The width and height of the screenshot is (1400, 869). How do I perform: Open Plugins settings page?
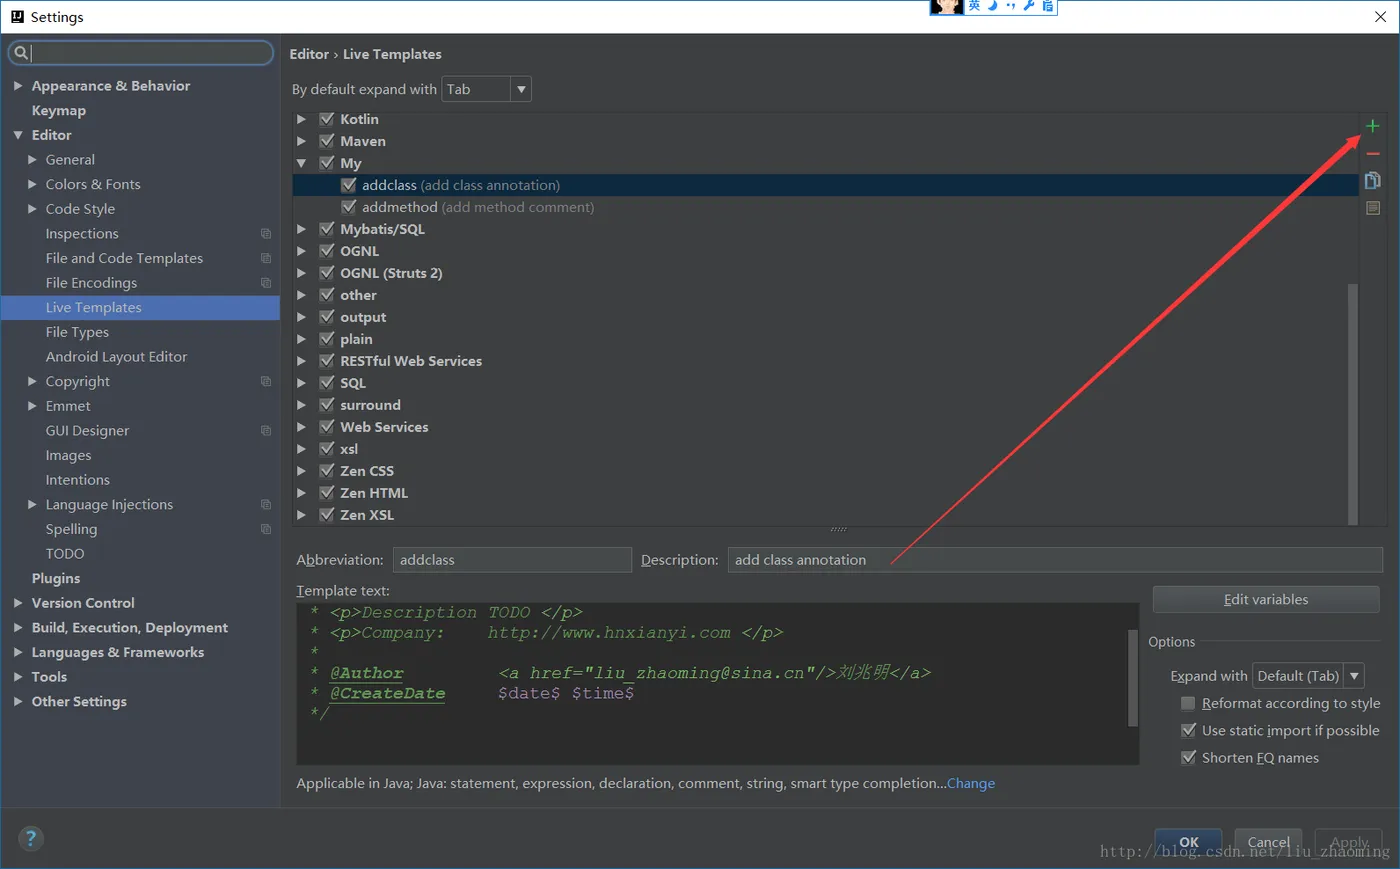[x=56, y=578]
